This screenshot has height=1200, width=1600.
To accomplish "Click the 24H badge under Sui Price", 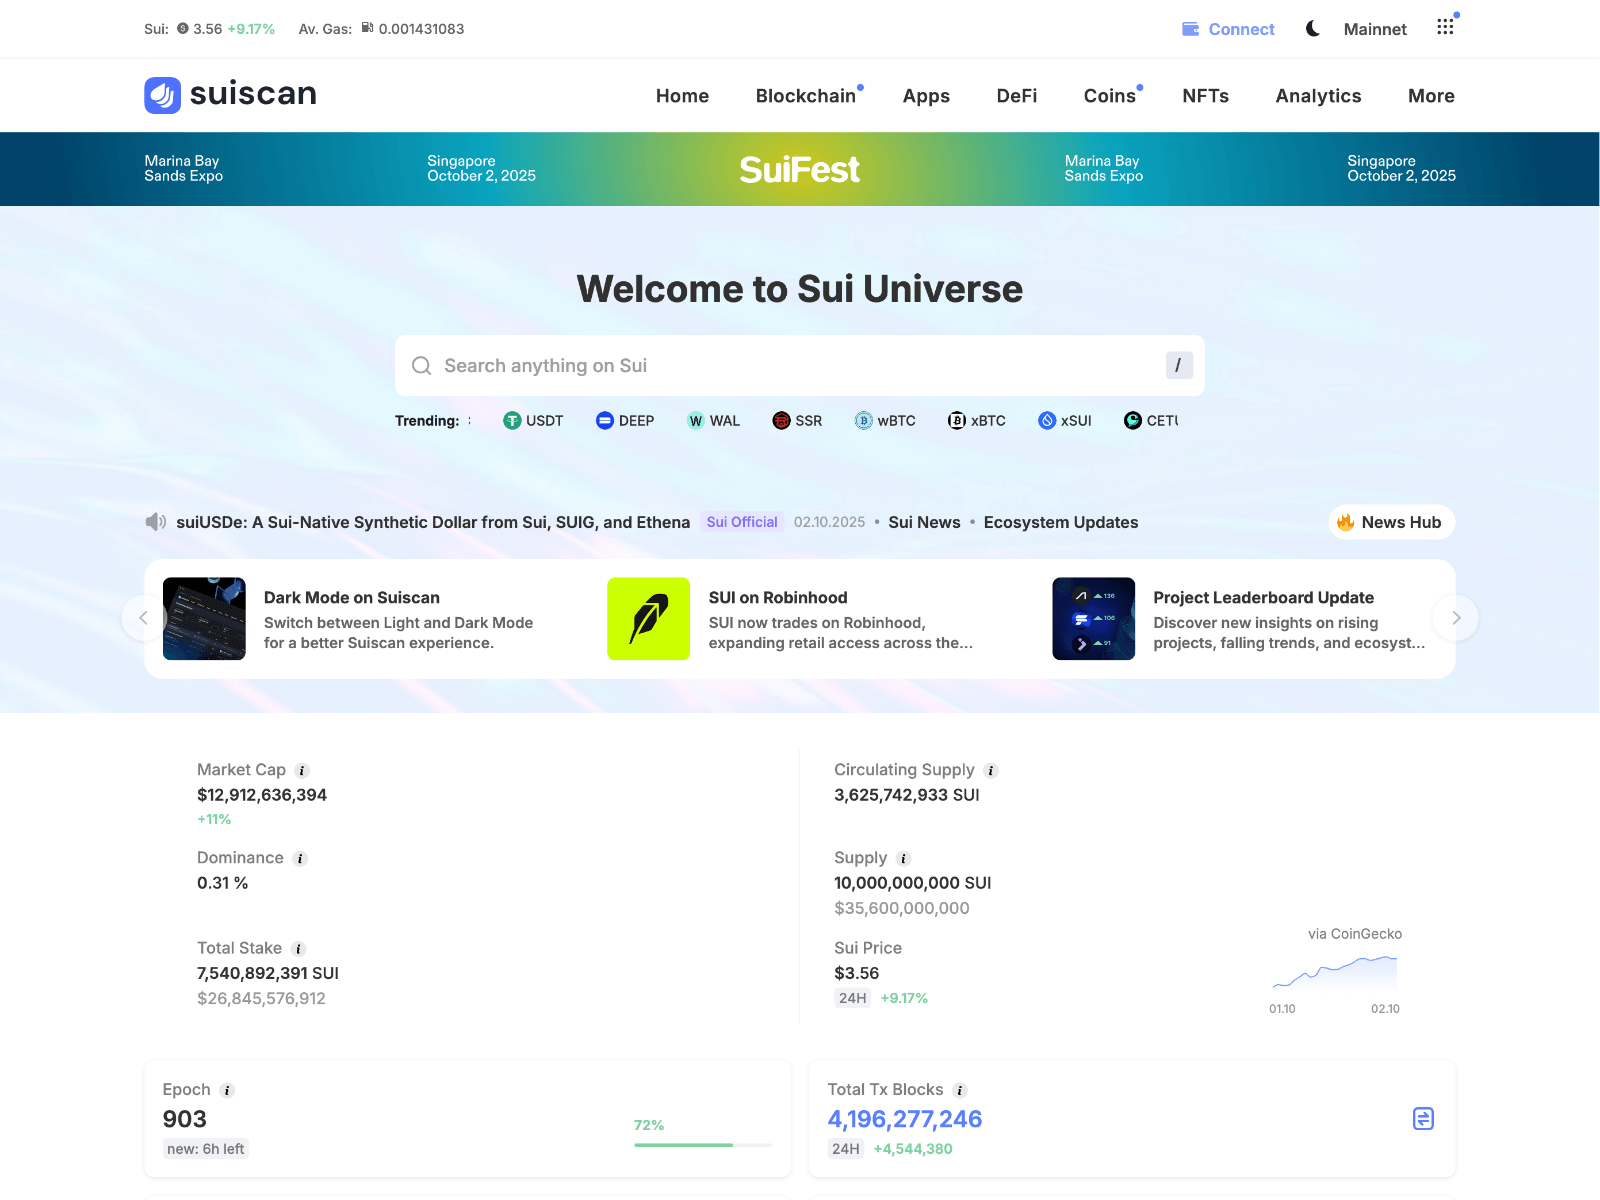I will coord(853,998).
